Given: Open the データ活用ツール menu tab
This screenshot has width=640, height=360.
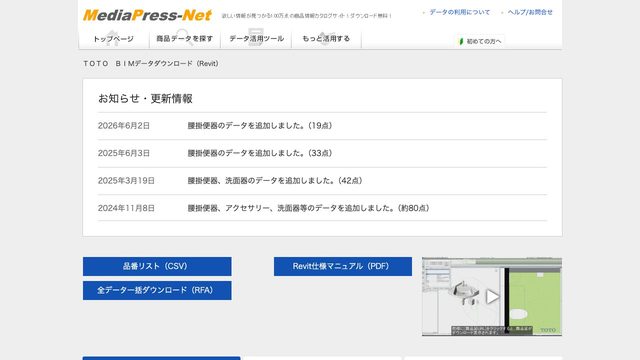Looking at the screenshot, I should (x=256, y=39).
